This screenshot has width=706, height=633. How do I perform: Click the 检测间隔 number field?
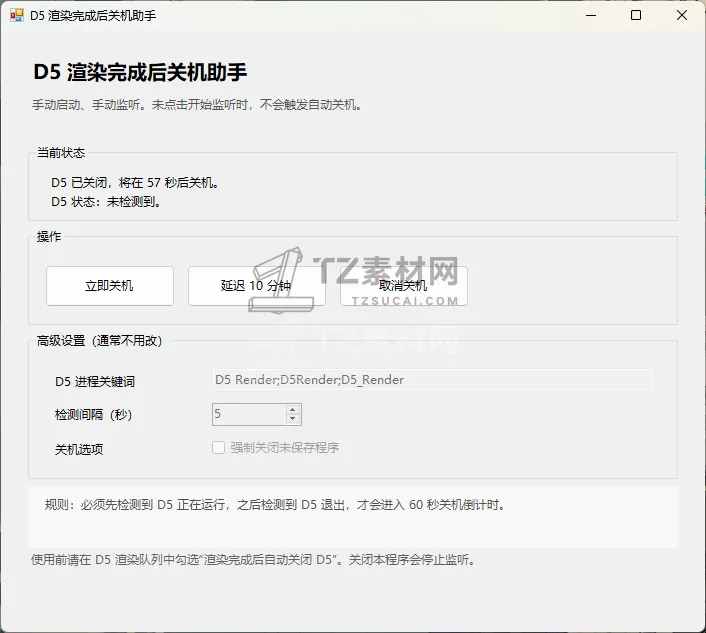pos(257,414)
